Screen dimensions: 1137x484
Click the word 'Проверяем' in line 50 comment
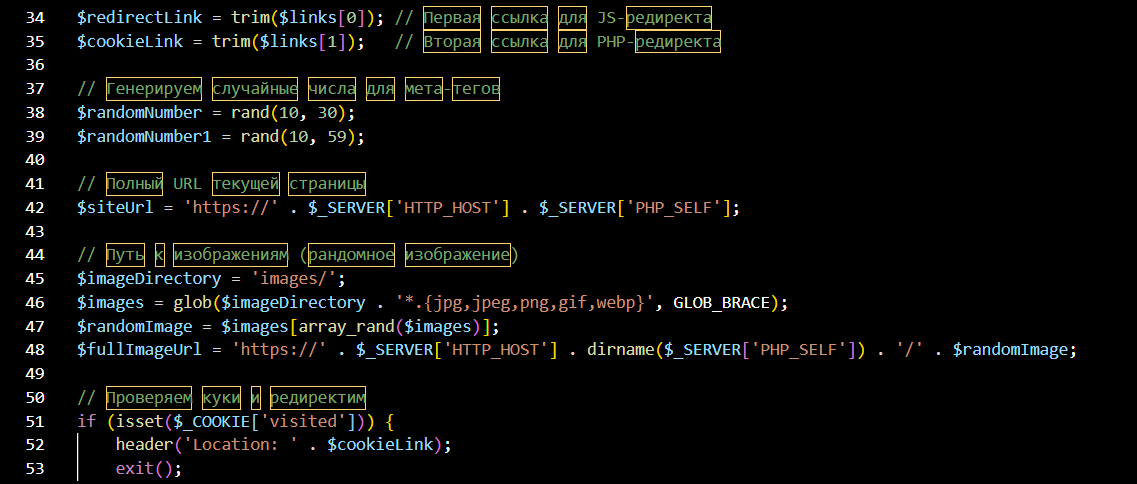(x=149, y=398)
